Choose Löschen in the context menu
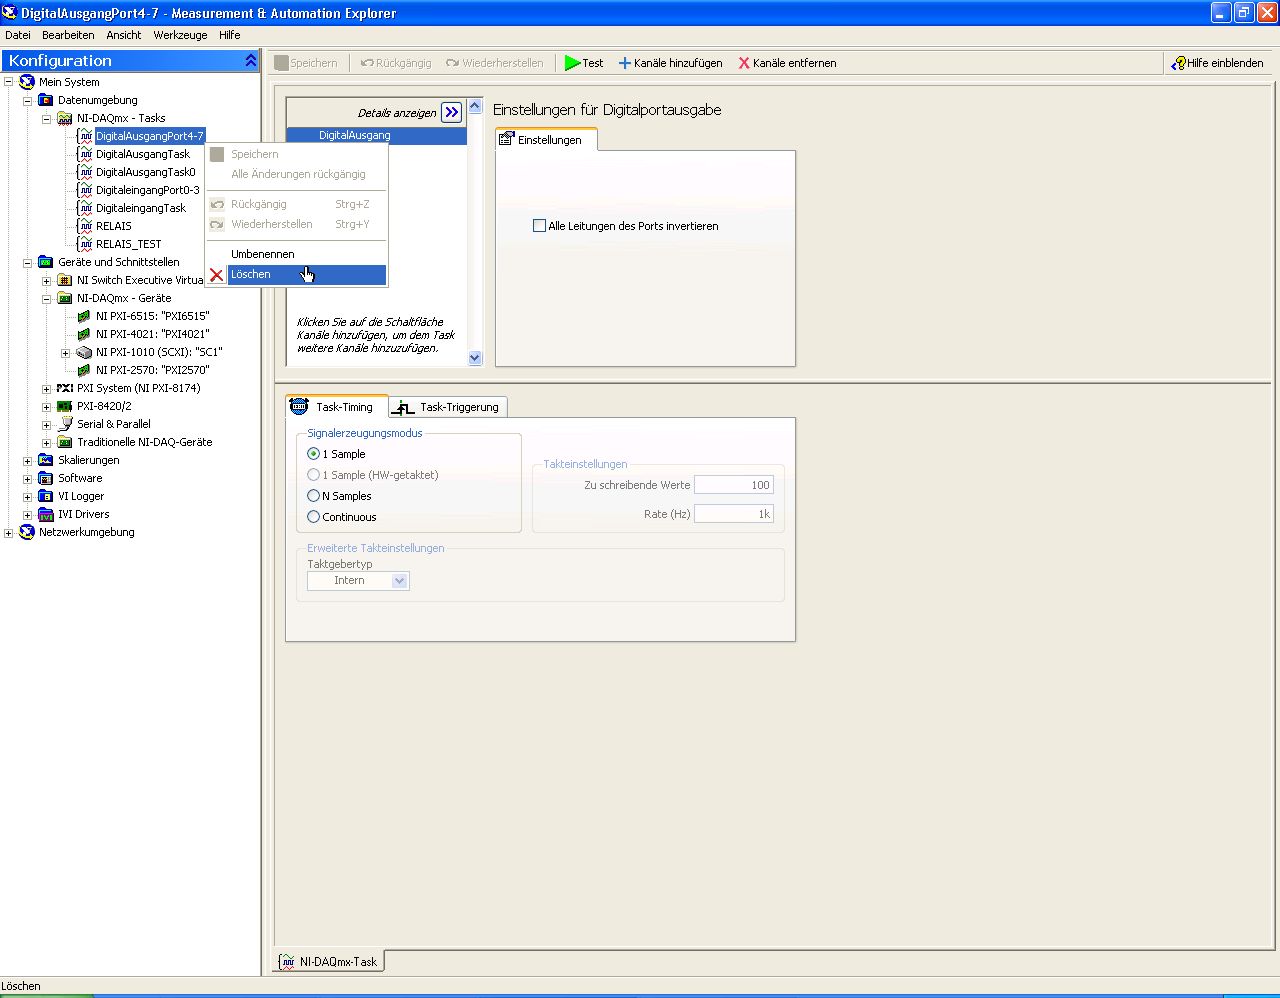The height and width of the screenshot is (998, 1280). pyautogui.click(x=296, y=274)
